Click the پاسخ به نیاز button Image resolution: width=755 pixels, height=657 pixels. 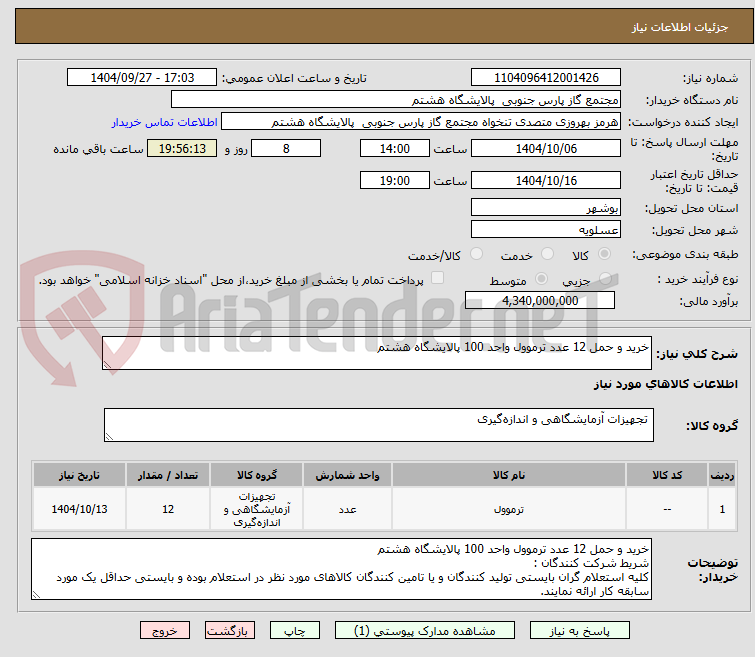580,631
